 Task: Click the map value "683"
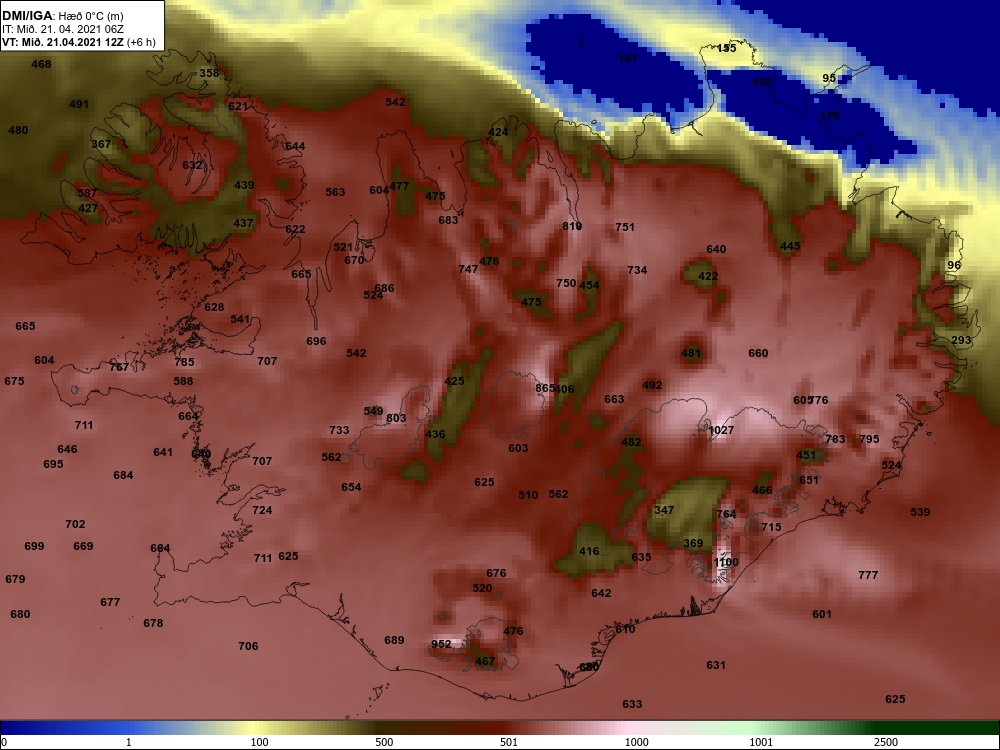click(448, 219)
